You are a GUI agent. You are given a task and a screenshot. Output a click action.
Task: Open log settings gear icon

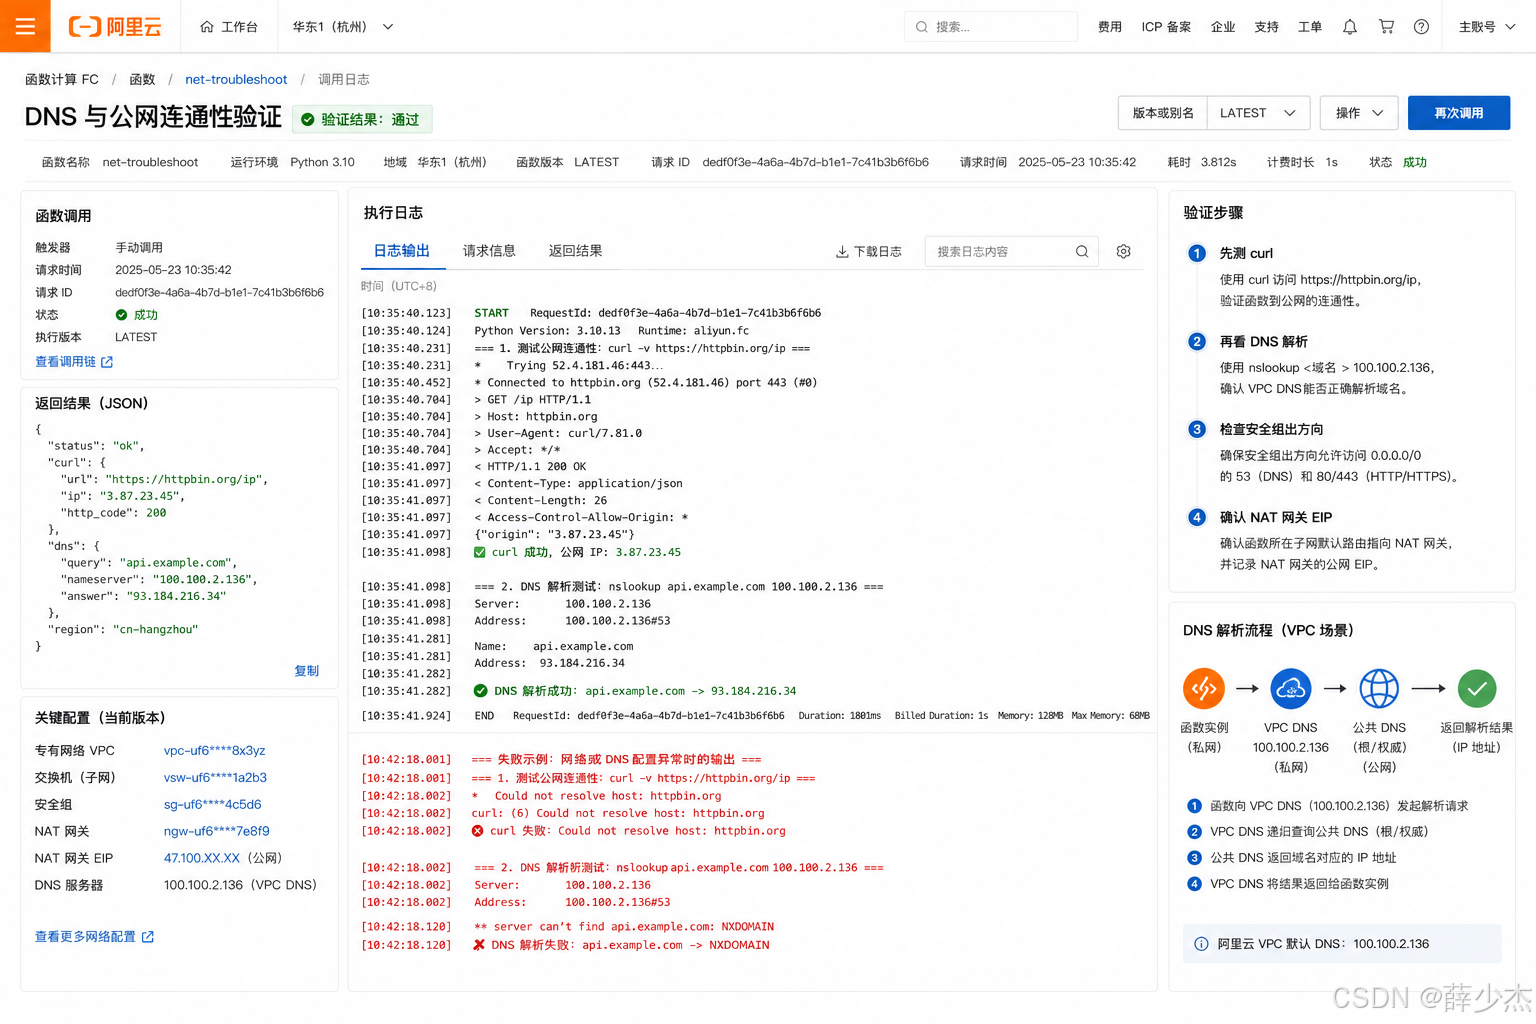click(x=1124, y=252)
